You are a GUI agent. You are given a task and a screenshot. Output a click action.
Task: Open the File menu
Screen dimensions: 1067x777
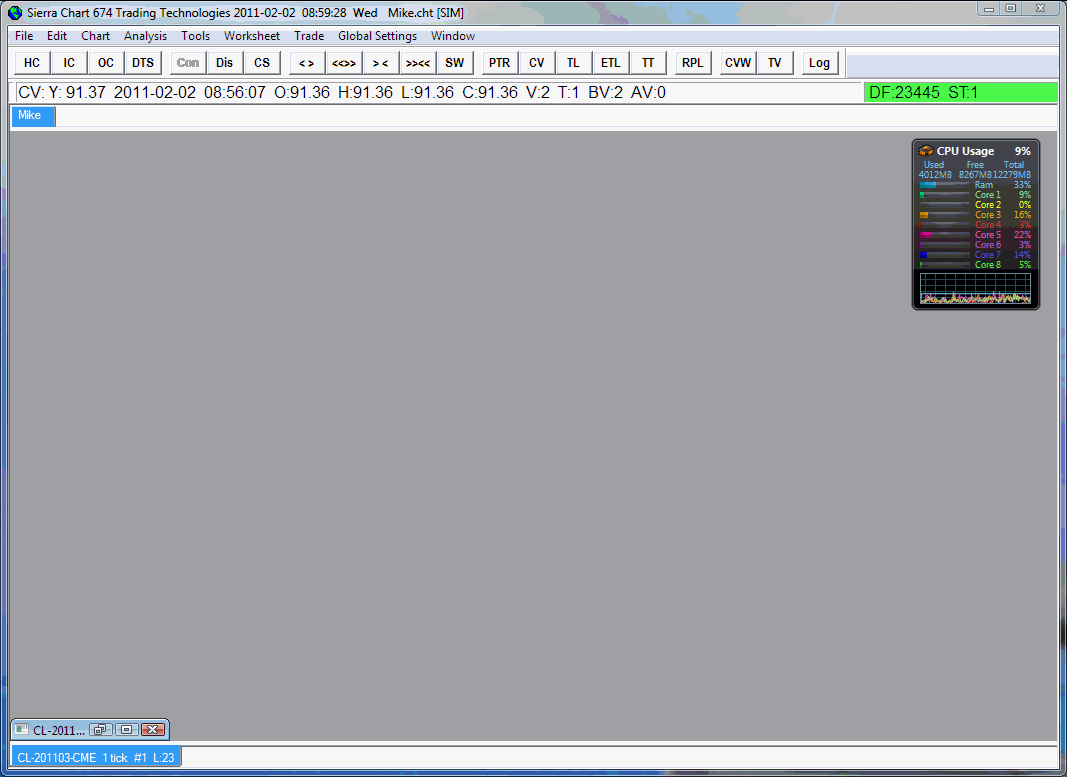pos(24,36)
